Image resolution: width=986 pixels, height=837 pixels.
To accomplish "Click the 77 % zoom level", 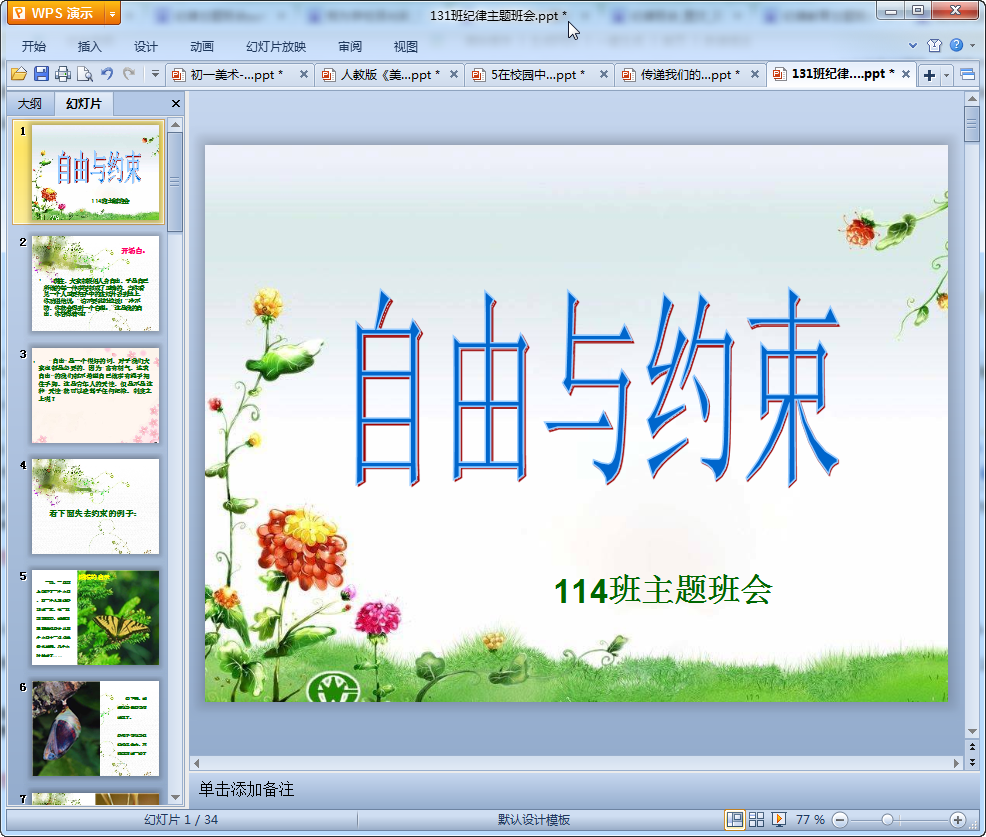I will click(810, 819).
